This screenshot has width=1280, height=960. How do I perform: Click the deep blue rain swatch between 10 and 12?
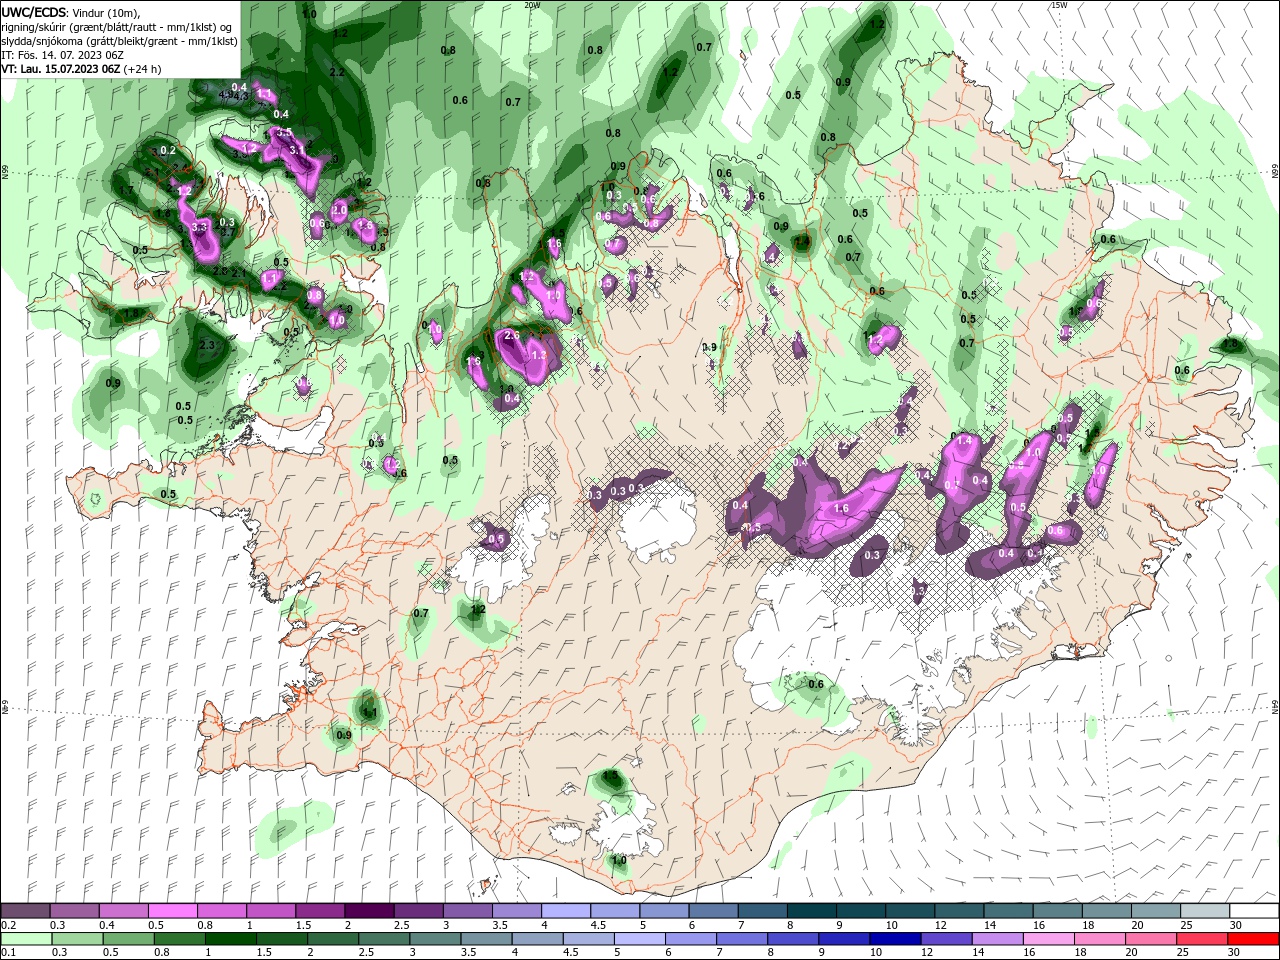coord(893,938)
